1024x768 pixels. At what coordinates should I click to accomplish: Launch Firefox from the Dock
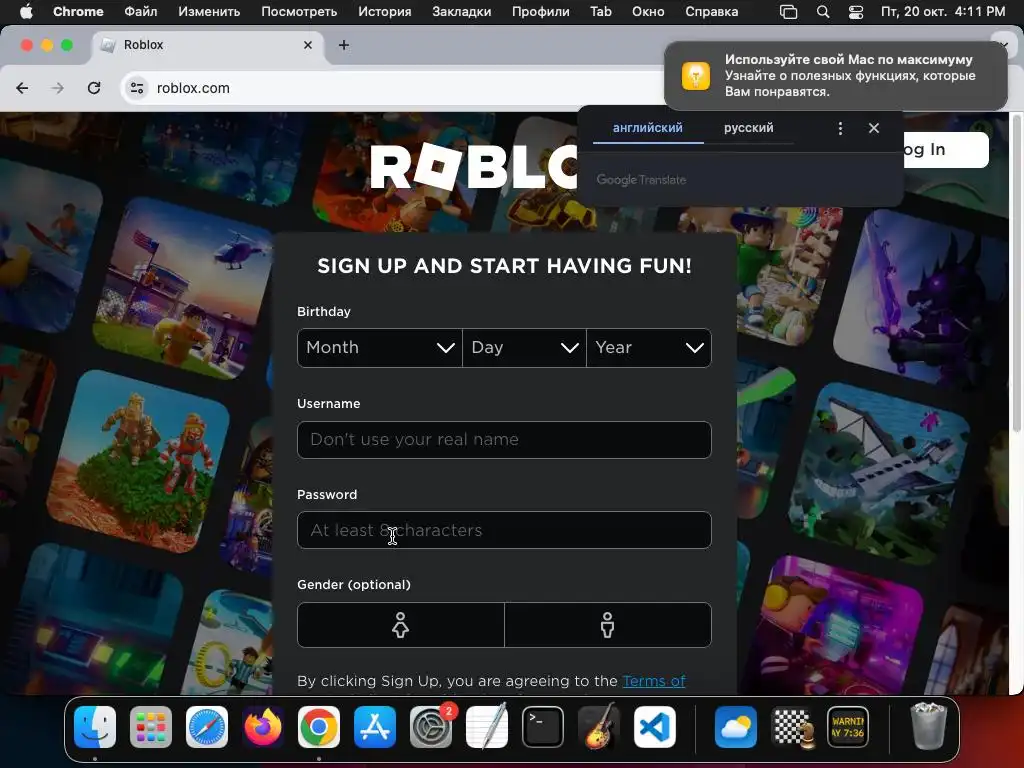tap(263, 727)
